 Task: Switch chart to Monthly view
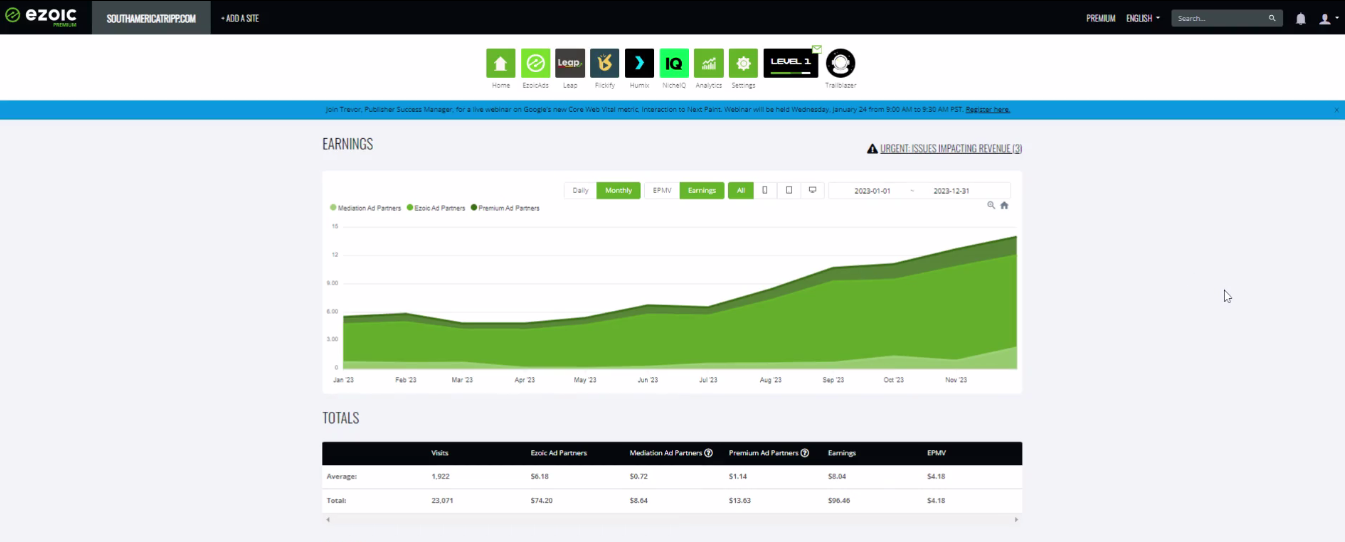[x=618, y=190]
